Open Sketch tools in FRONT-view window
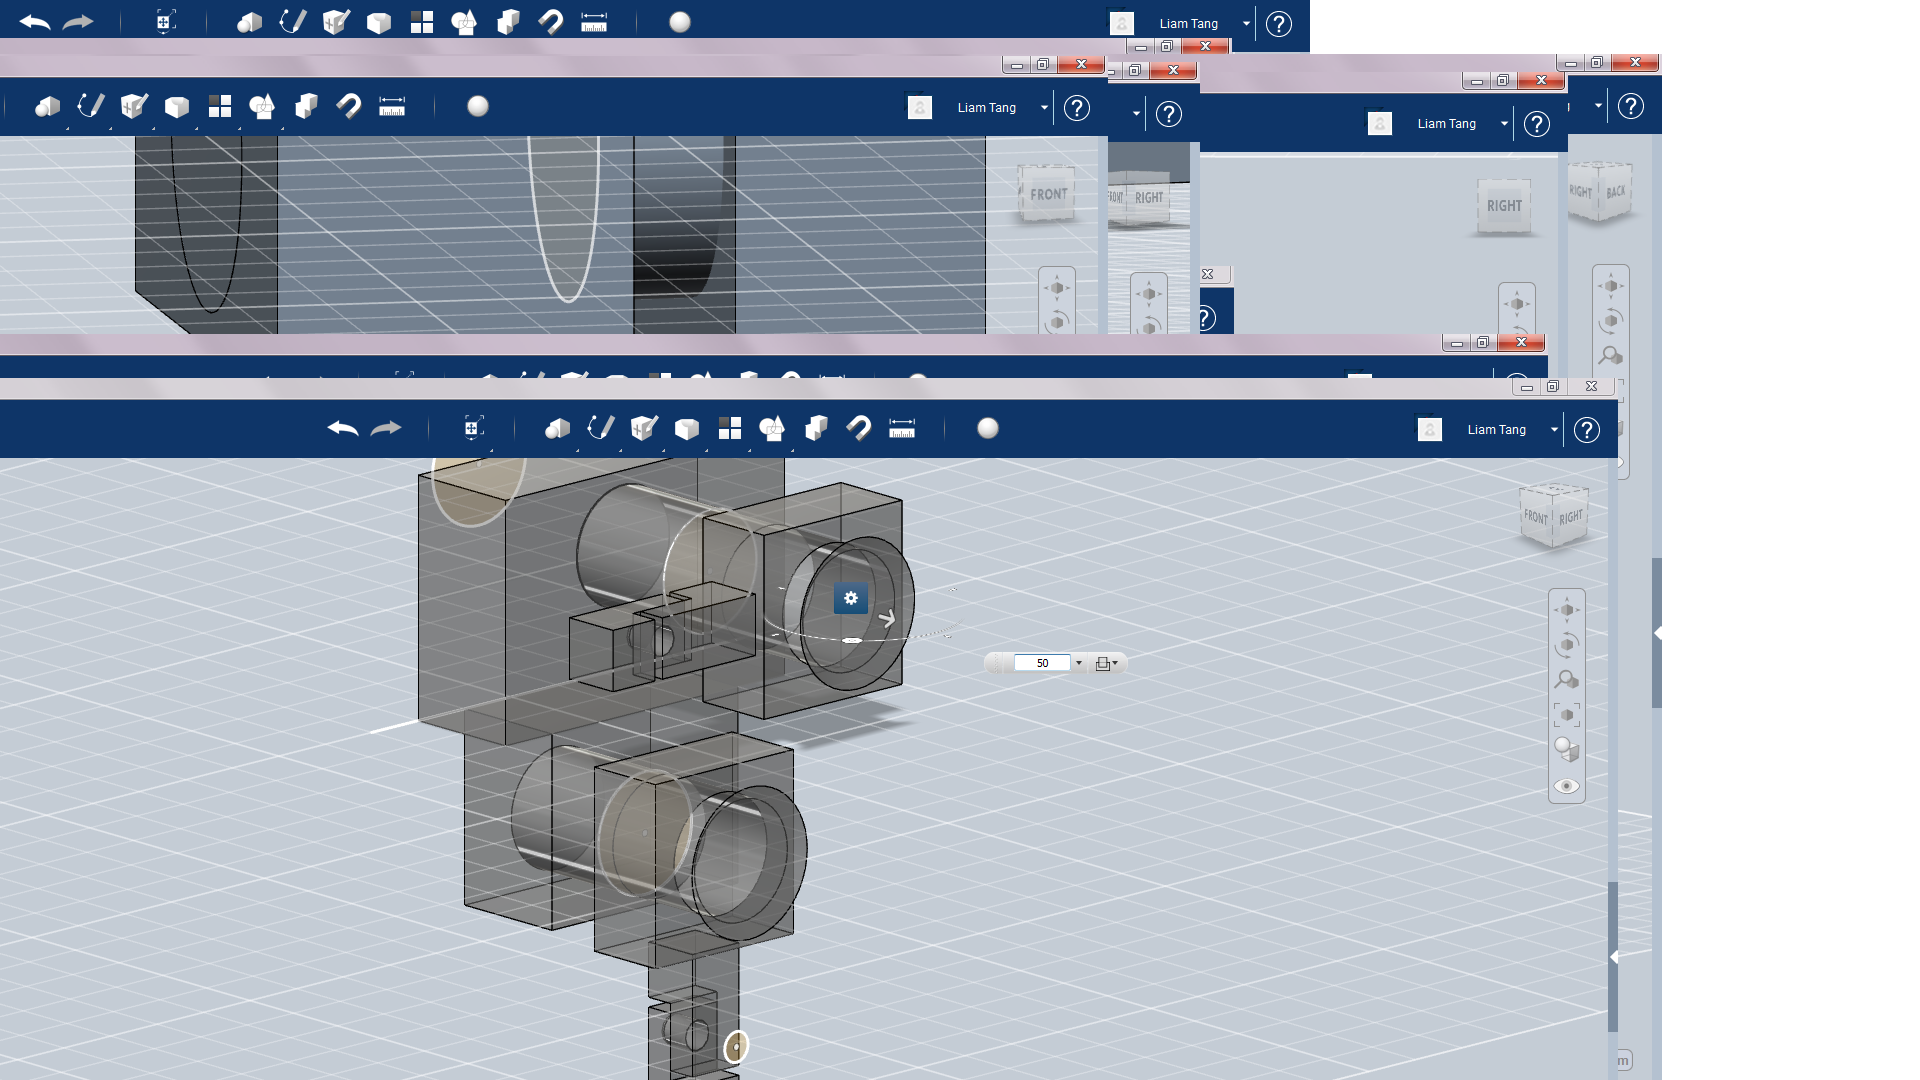The width and height of the screenshot is (1920, 1080). click(91, 107)
